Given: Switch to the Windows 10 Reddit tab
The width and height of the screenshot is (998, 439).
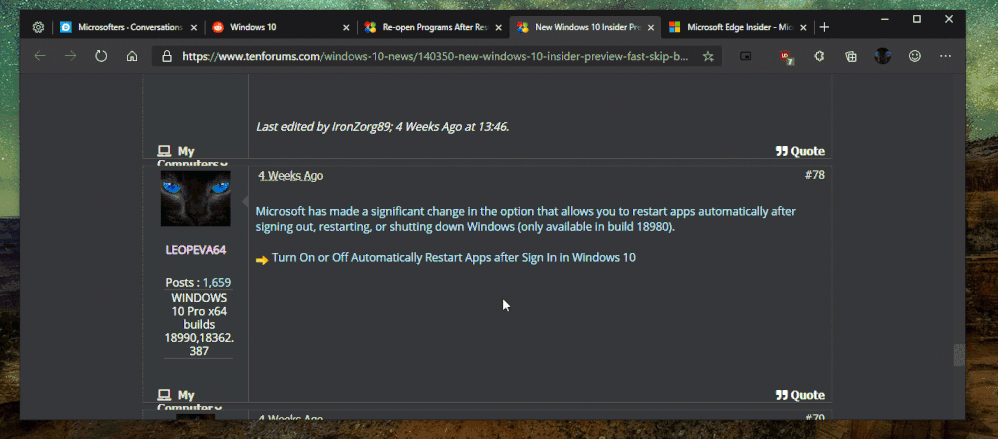Looking at the screenshot, I should (x=280, y=27).
